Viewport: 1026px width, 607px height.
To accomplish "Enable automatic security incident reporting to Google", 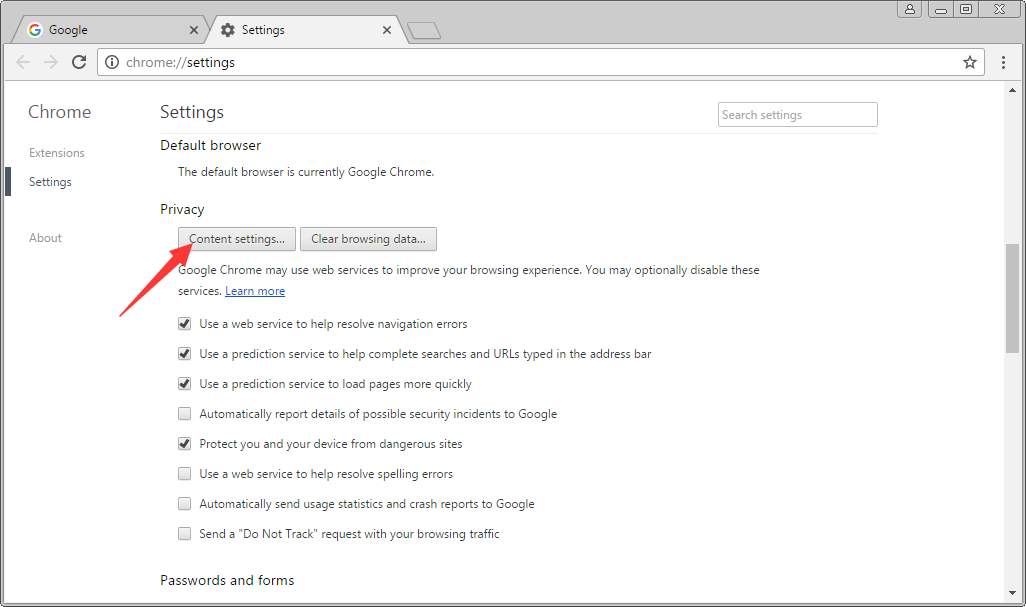I will [x=185, y=414].
